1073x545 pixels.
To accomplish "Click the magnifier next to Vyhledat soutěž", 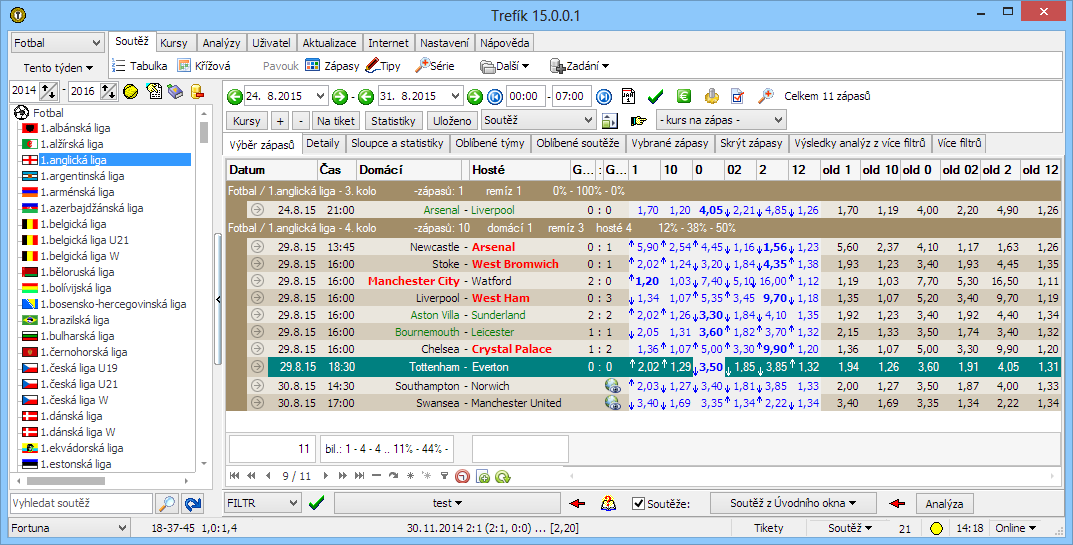I will (167, 504).
